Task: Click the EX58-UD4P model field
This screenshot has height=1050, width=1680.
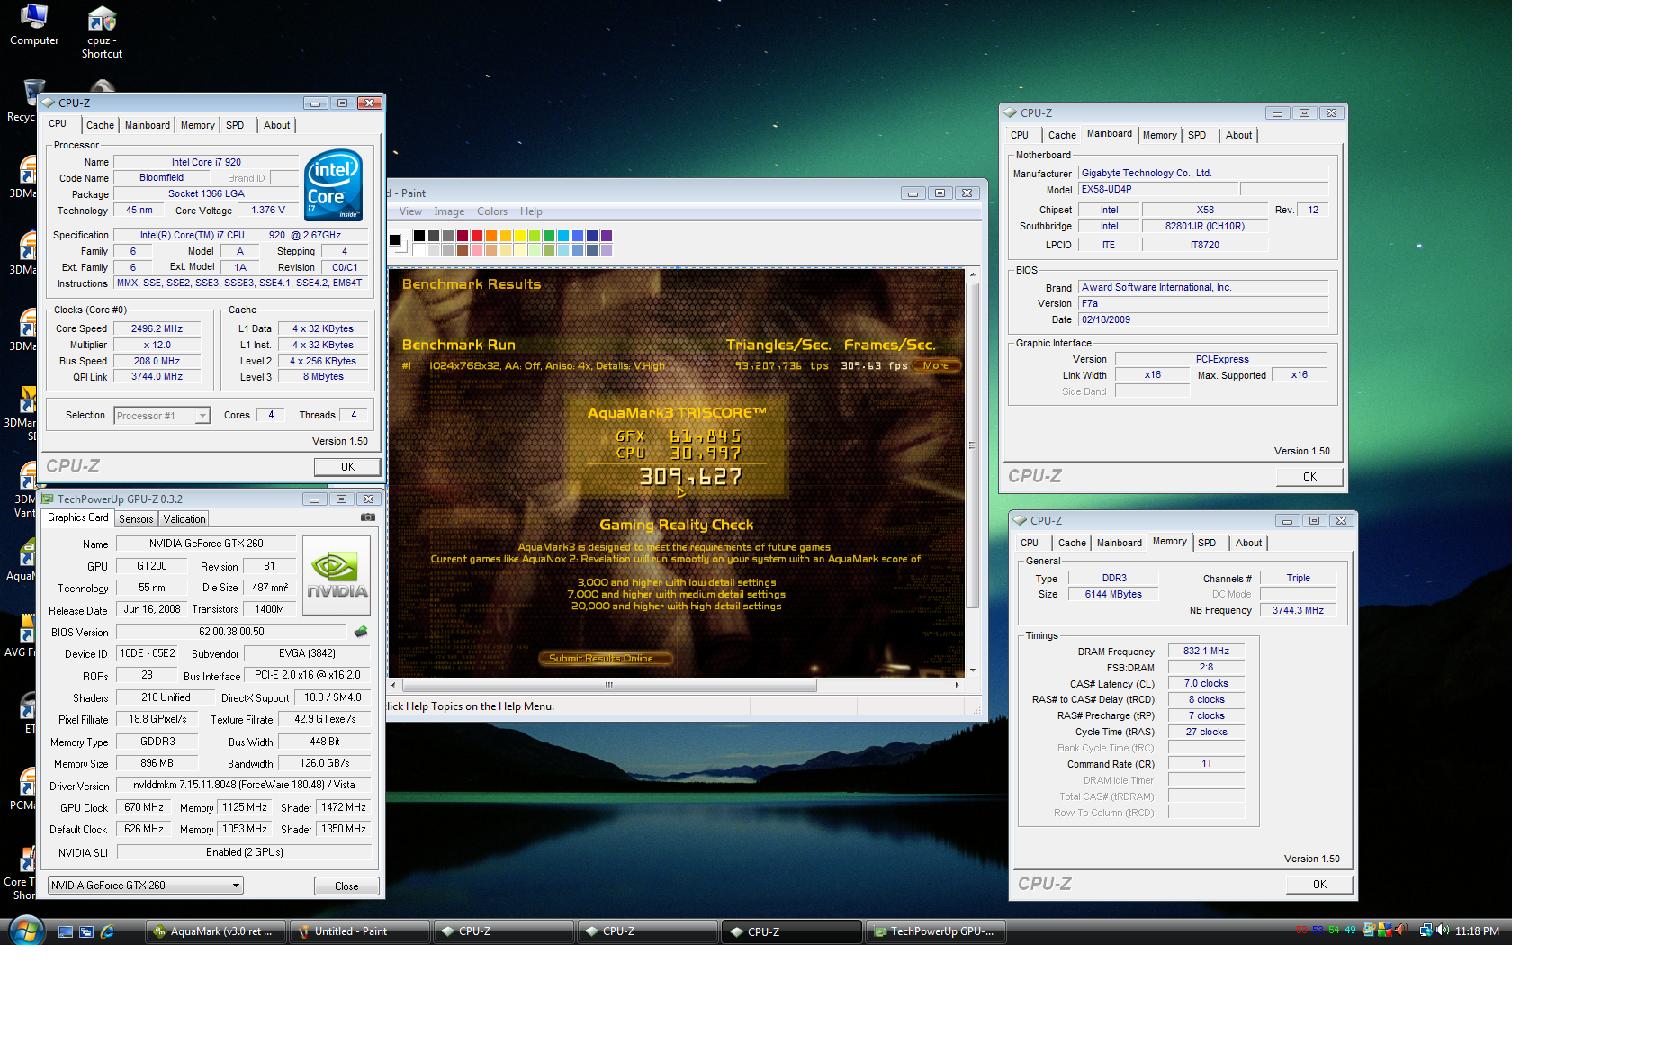Action: click(1156, 189)
